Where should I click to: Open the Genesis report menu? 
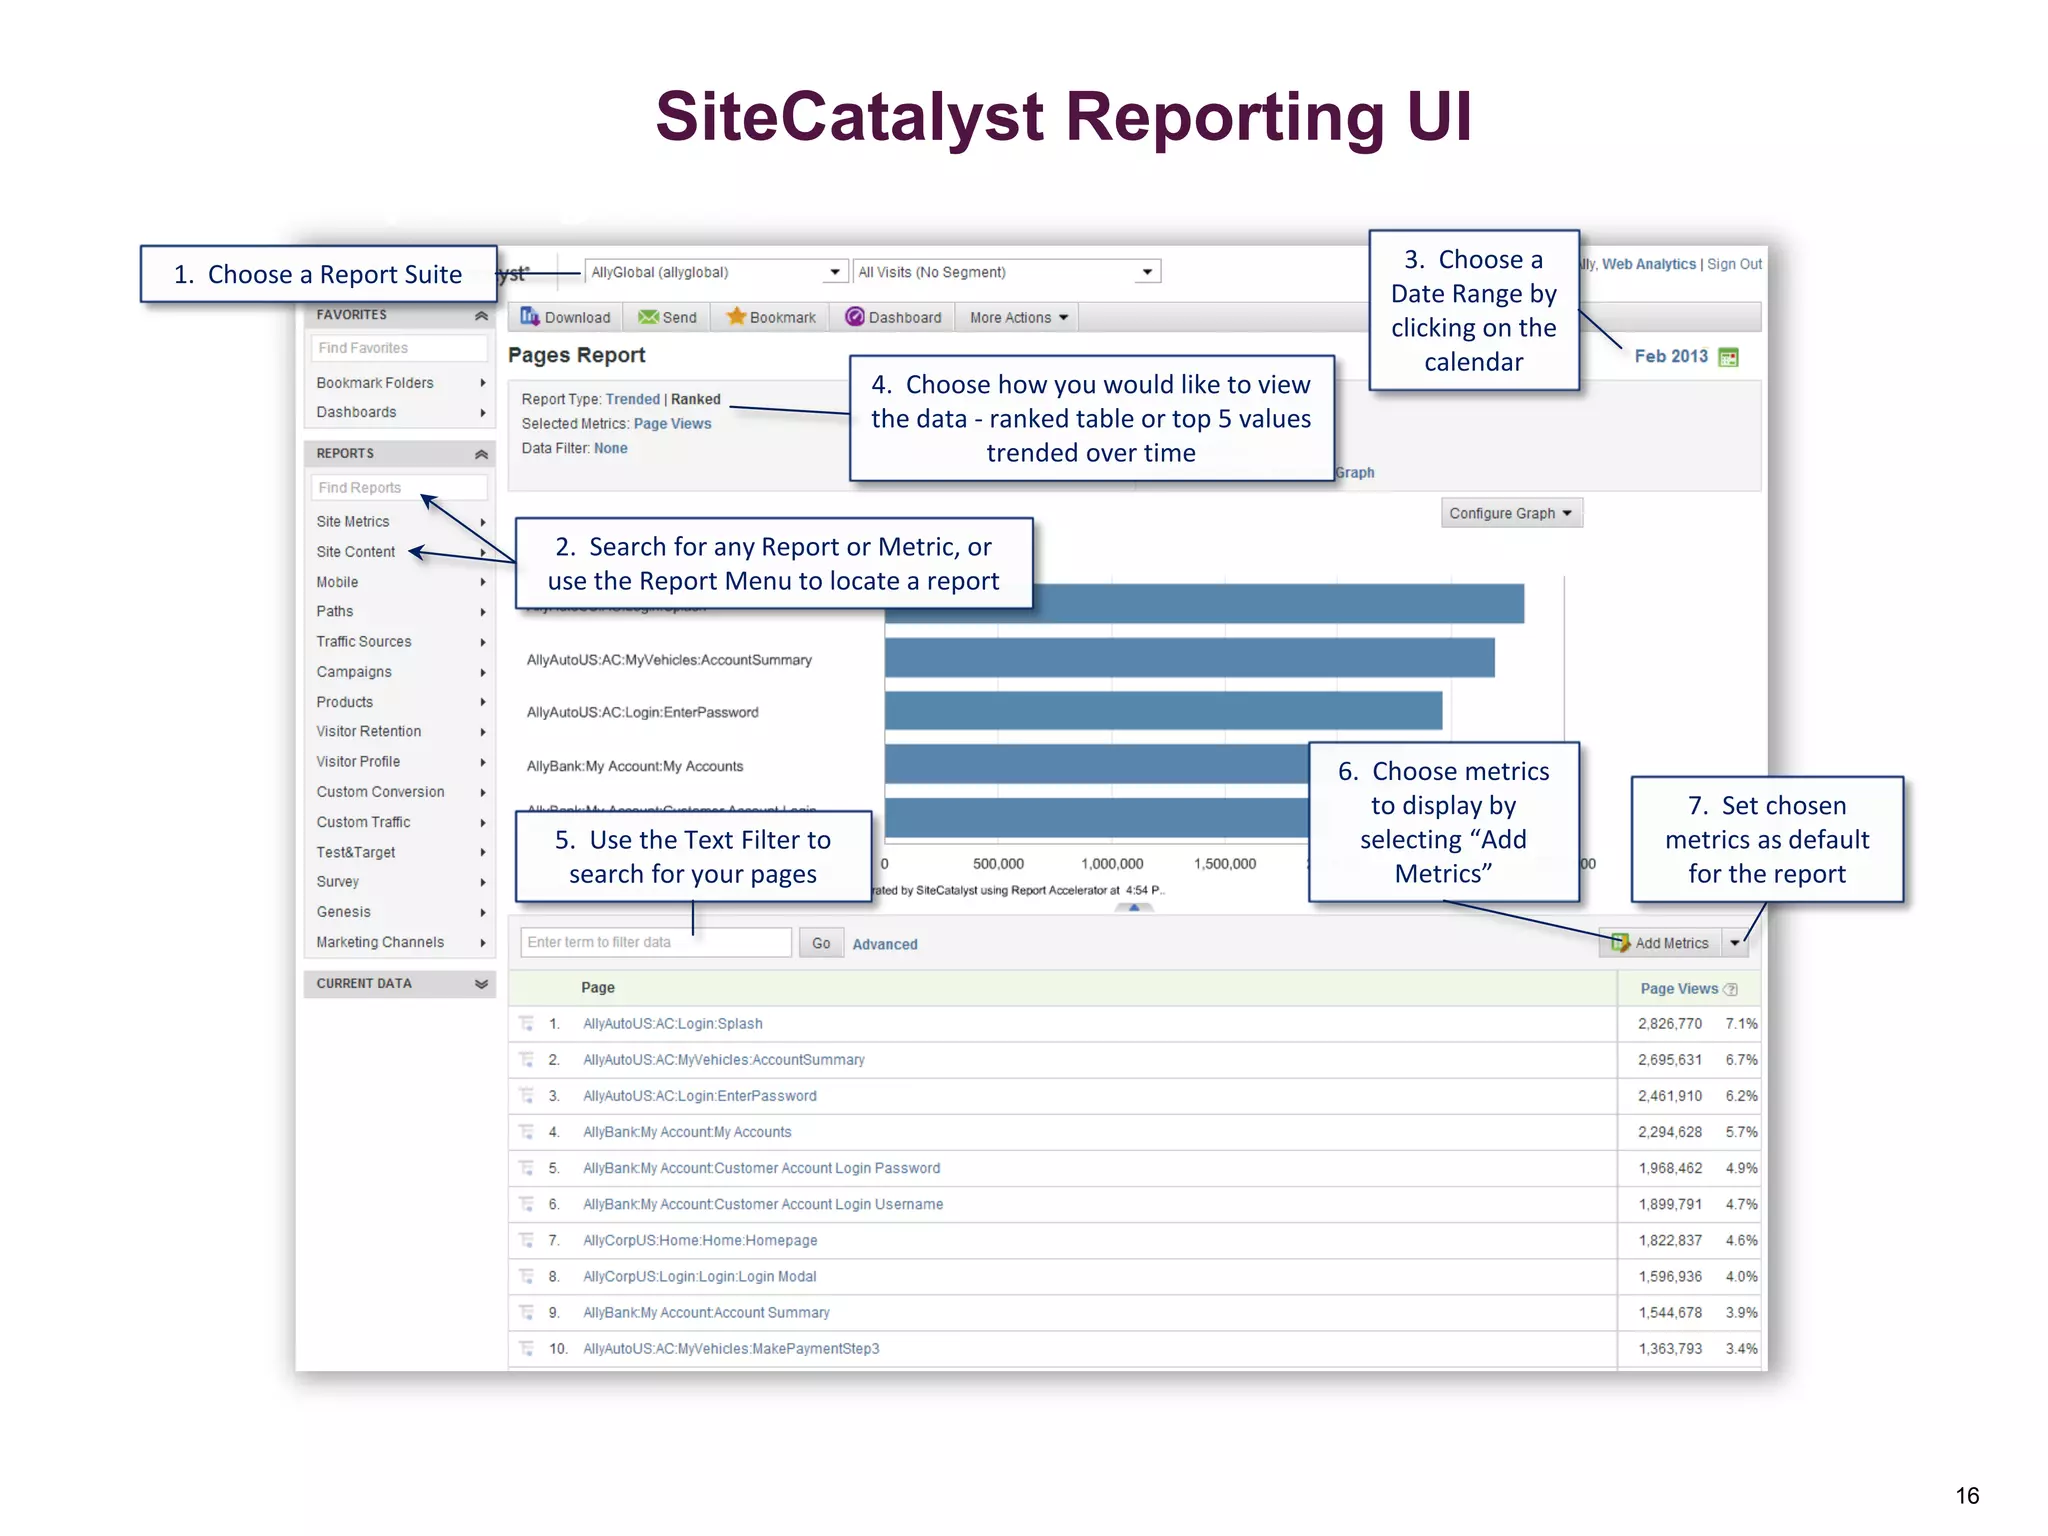point(400,912)
